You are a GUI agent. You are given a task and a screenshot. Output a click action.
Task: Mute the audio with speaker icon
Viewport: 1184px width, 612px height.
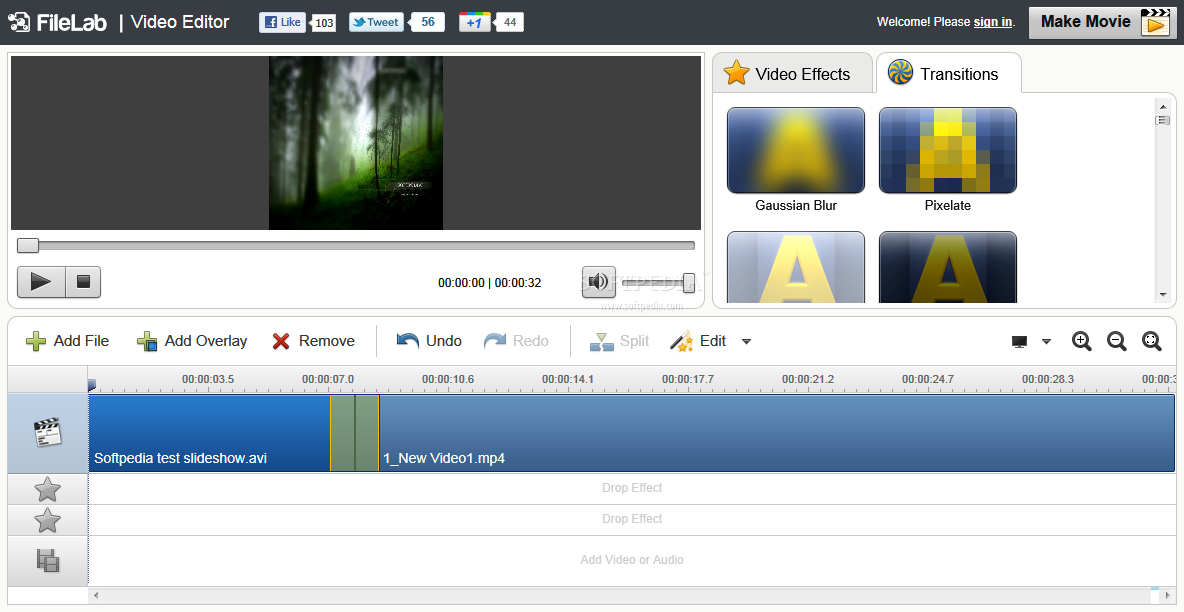pyautogui.click(x=599, y=282)
